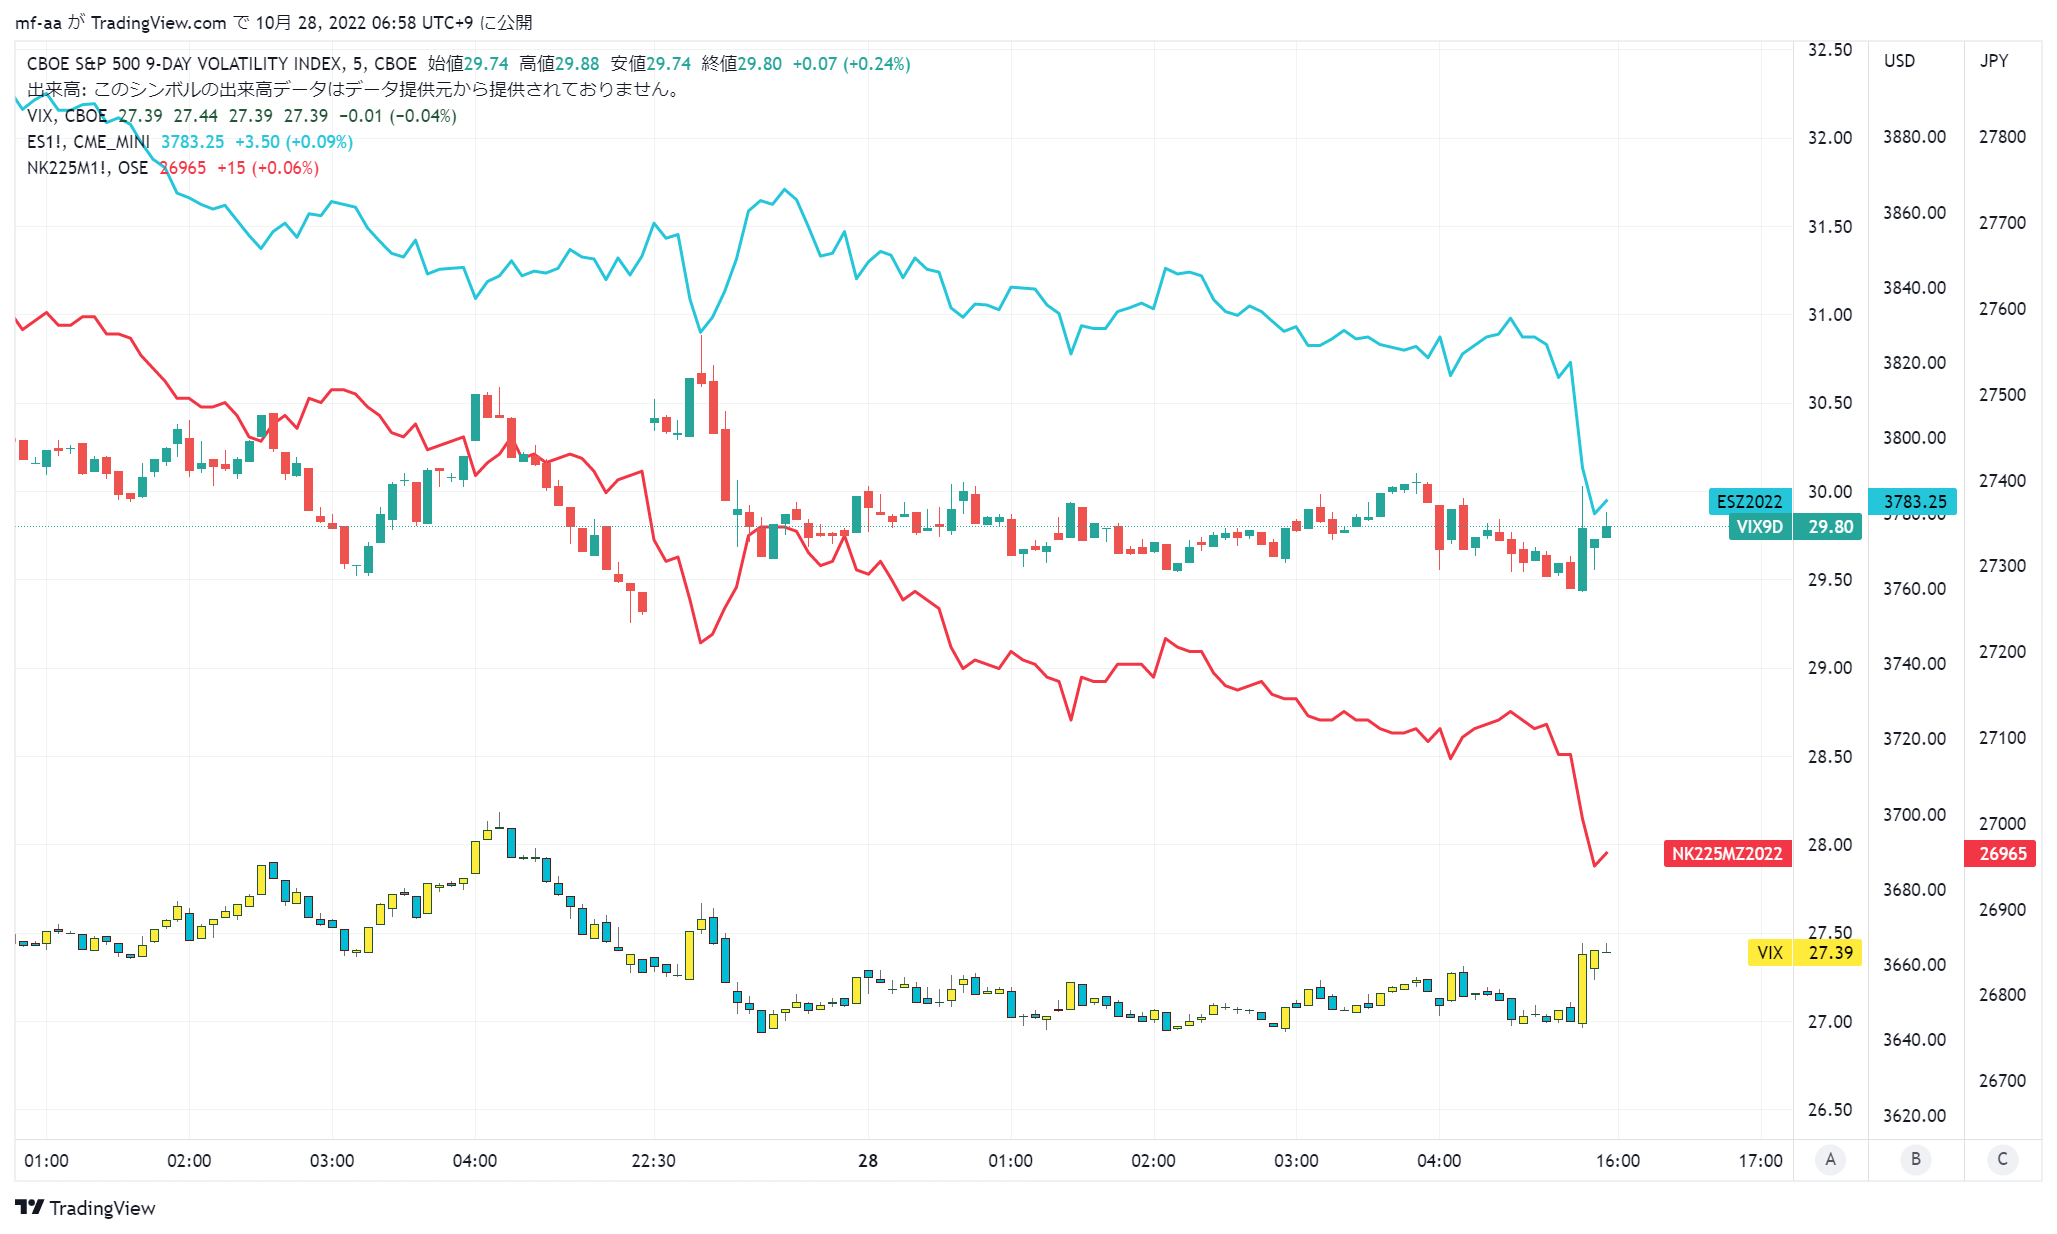Image resolution: width=2057 pixels, height=1234 pixels.
Task: Select the ES1!, CME_MINI legend row
Action: coord(190,142)
